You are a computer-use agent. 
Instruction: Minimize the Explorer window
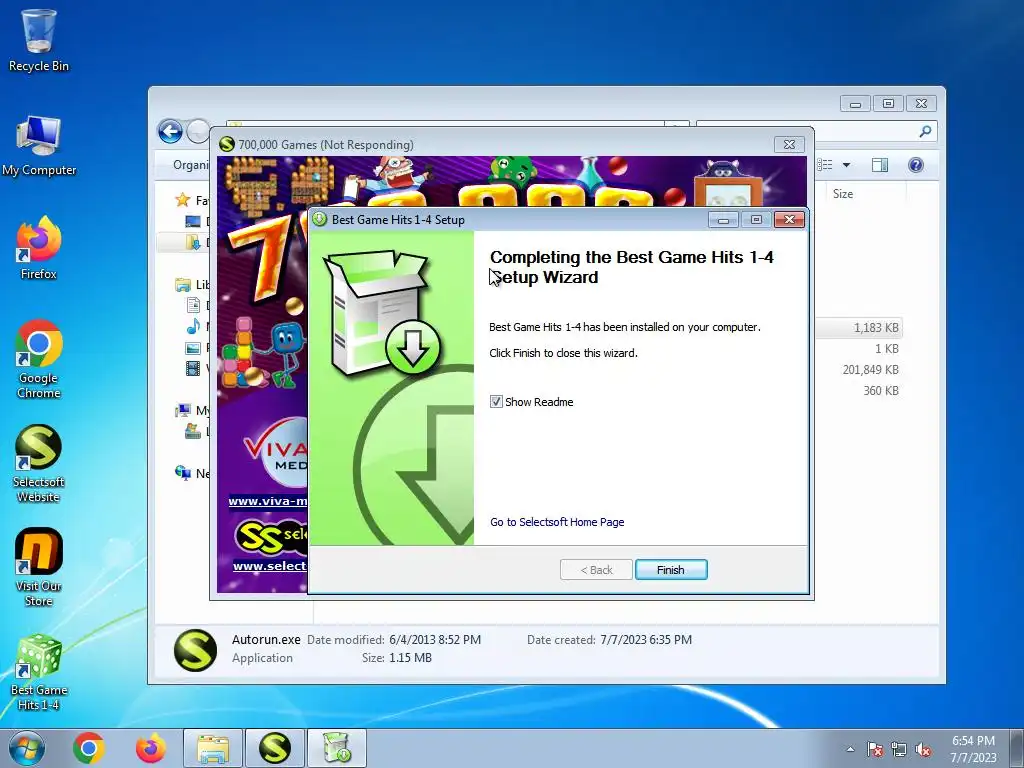point(856,103)
